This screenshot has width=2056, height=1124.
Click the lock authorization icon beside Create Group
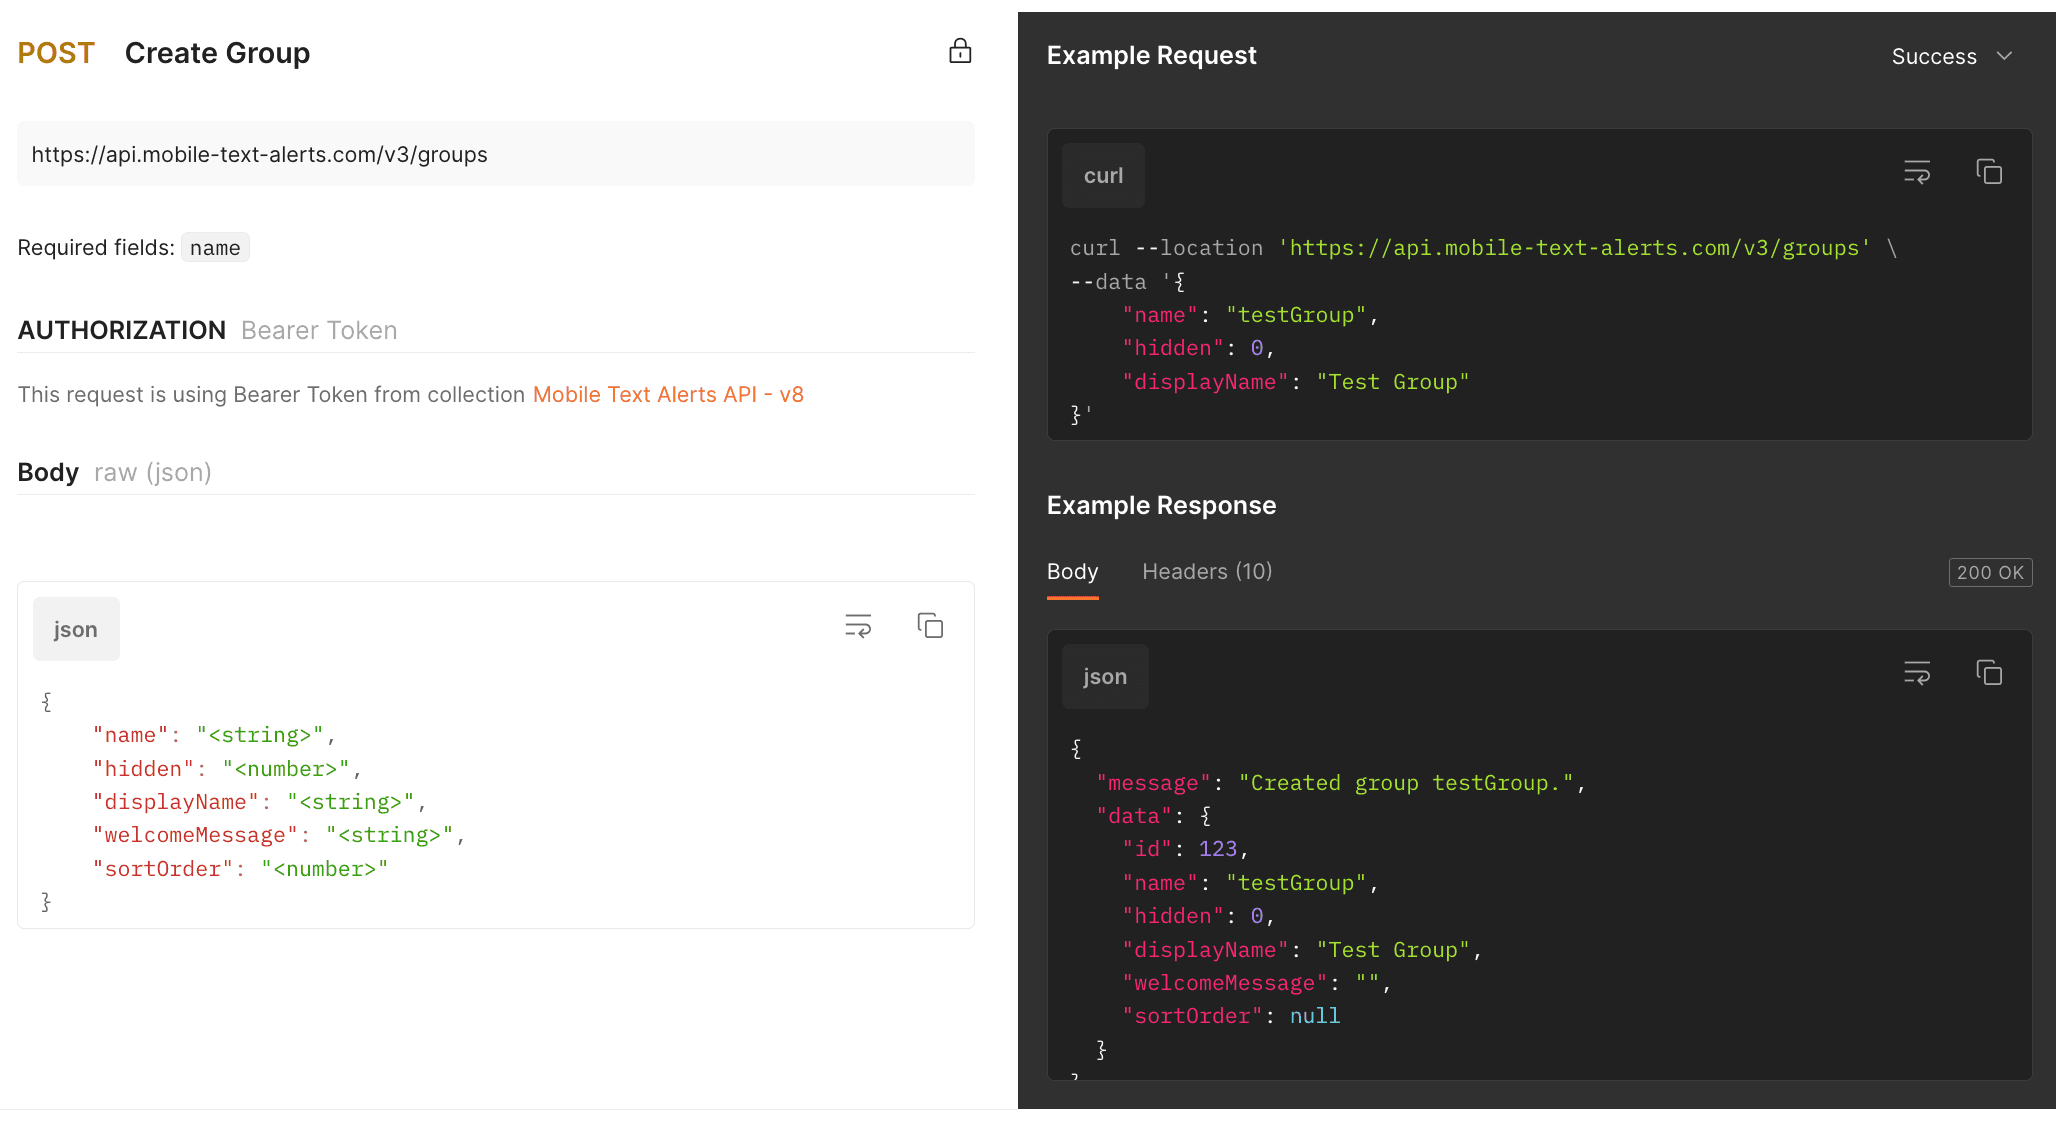[960, 51]
